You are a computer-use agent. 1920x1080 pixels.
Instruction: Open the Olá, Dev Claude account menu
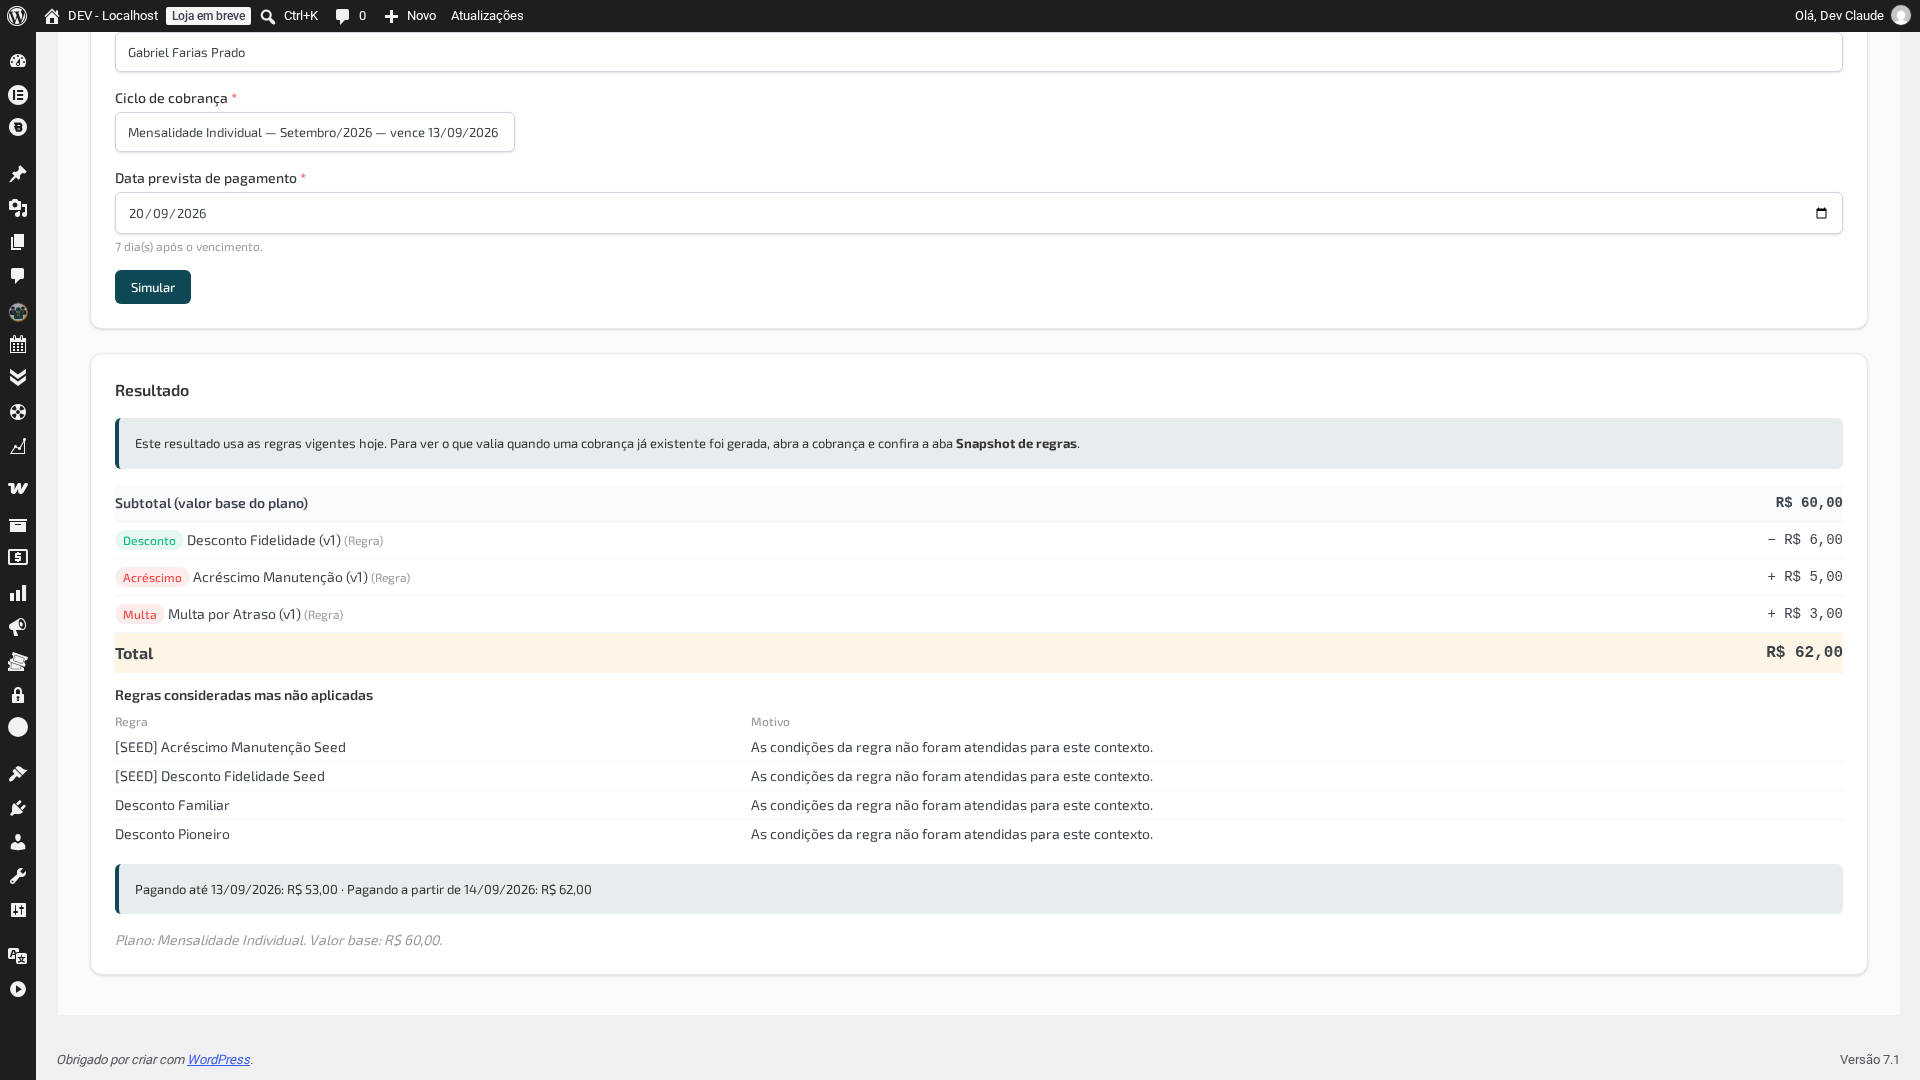coord(1852,16)
